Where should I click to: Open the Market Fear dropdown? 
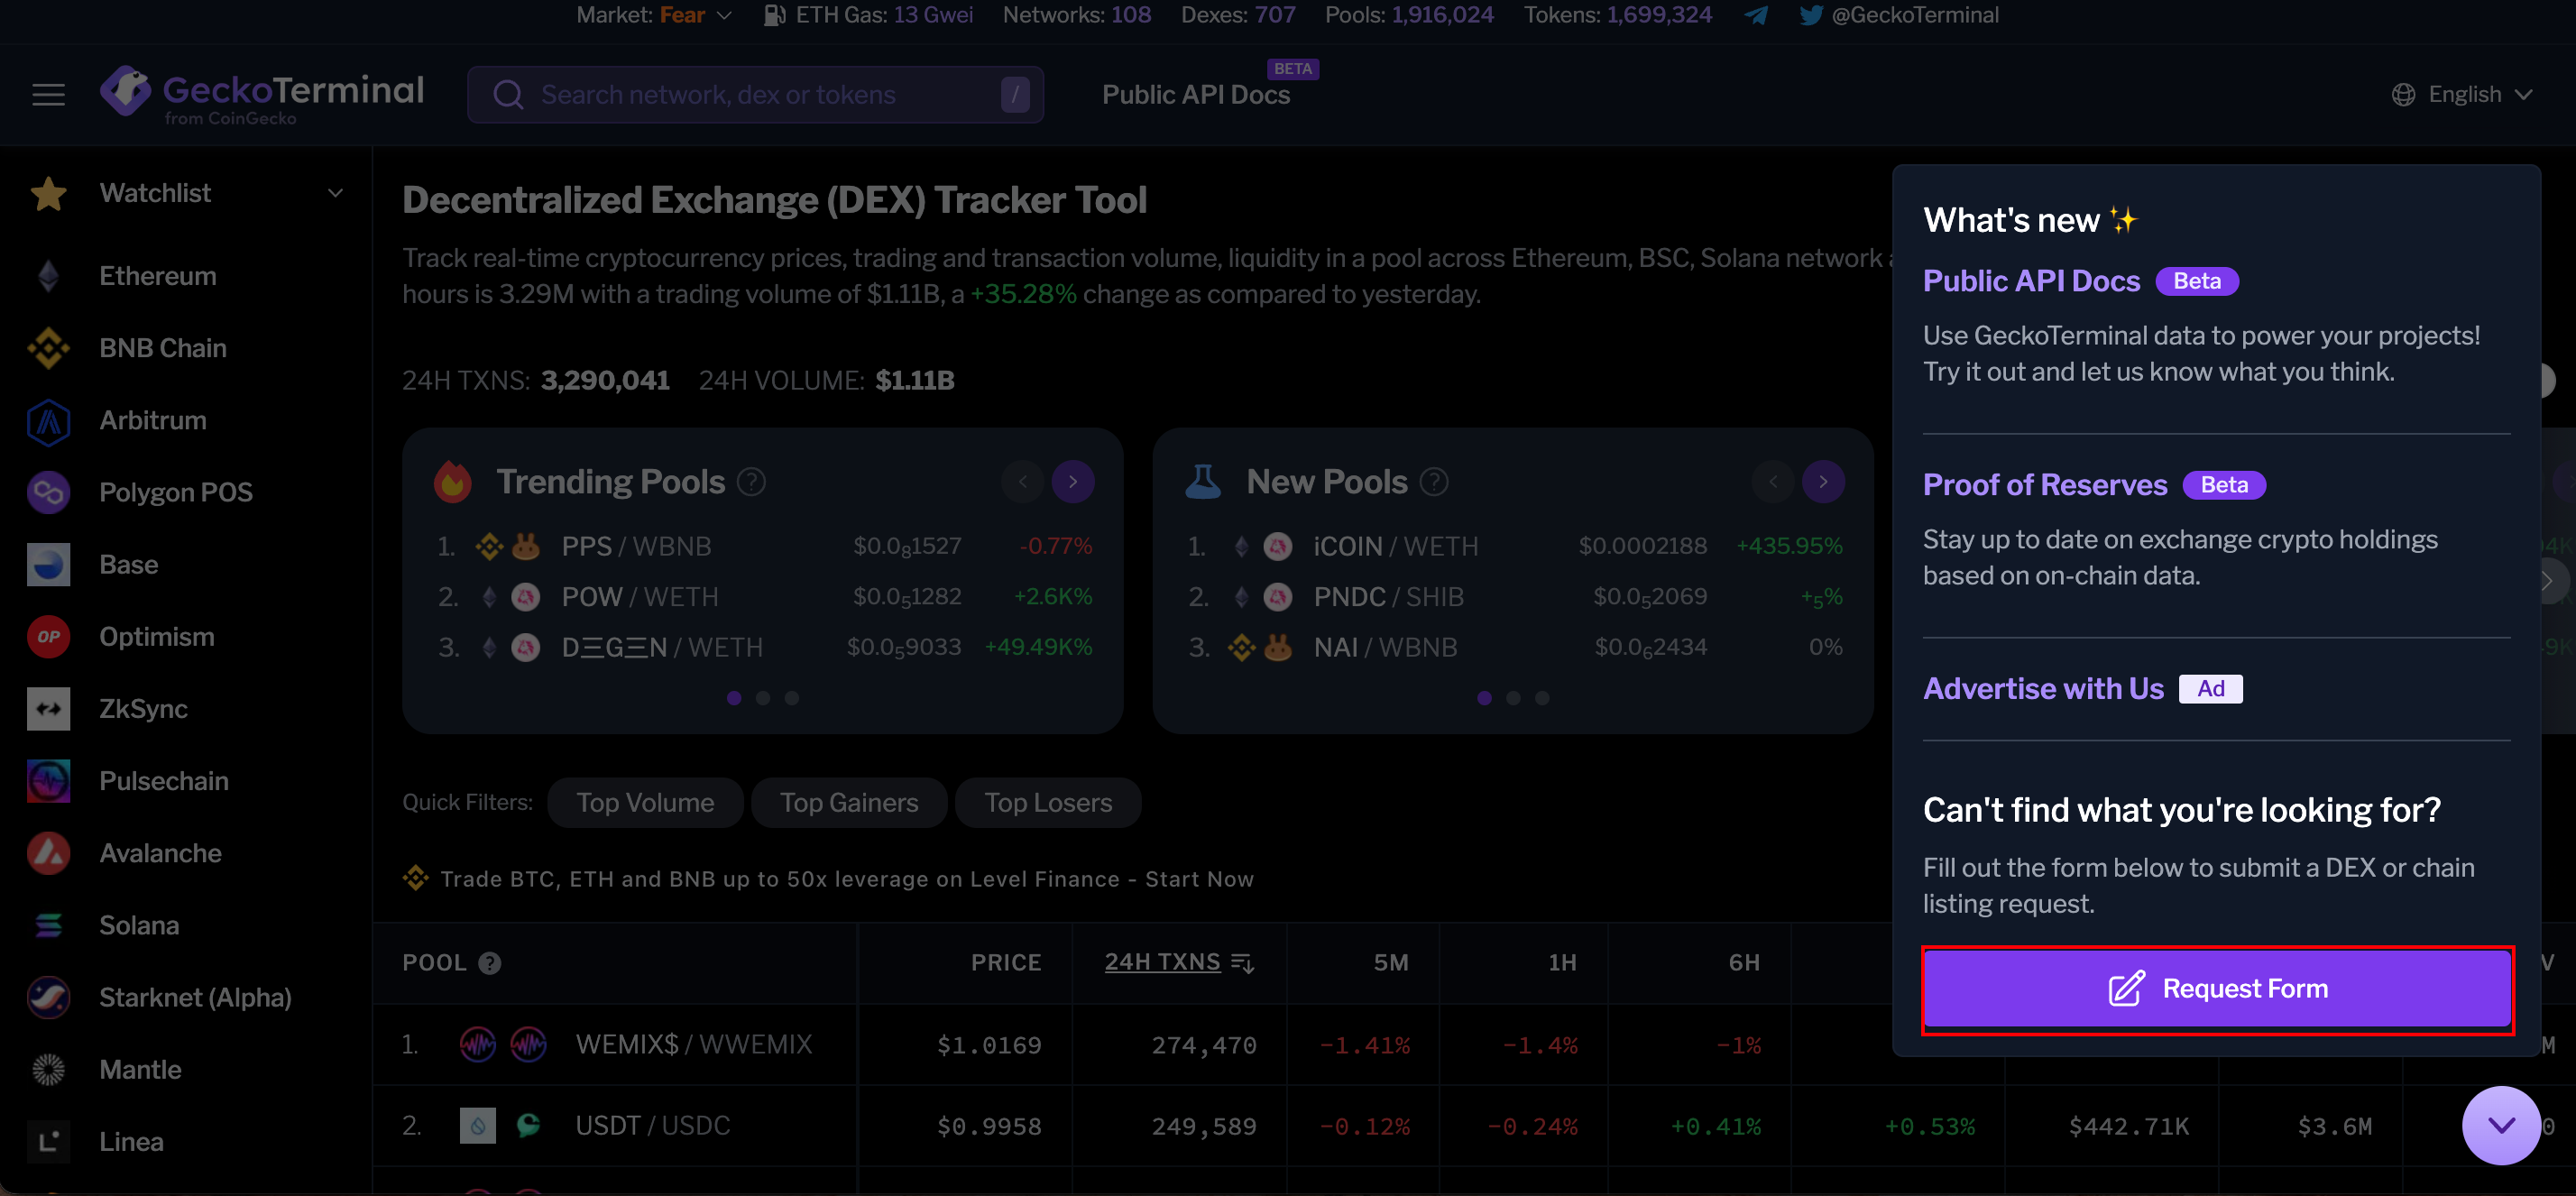(655, 15)
